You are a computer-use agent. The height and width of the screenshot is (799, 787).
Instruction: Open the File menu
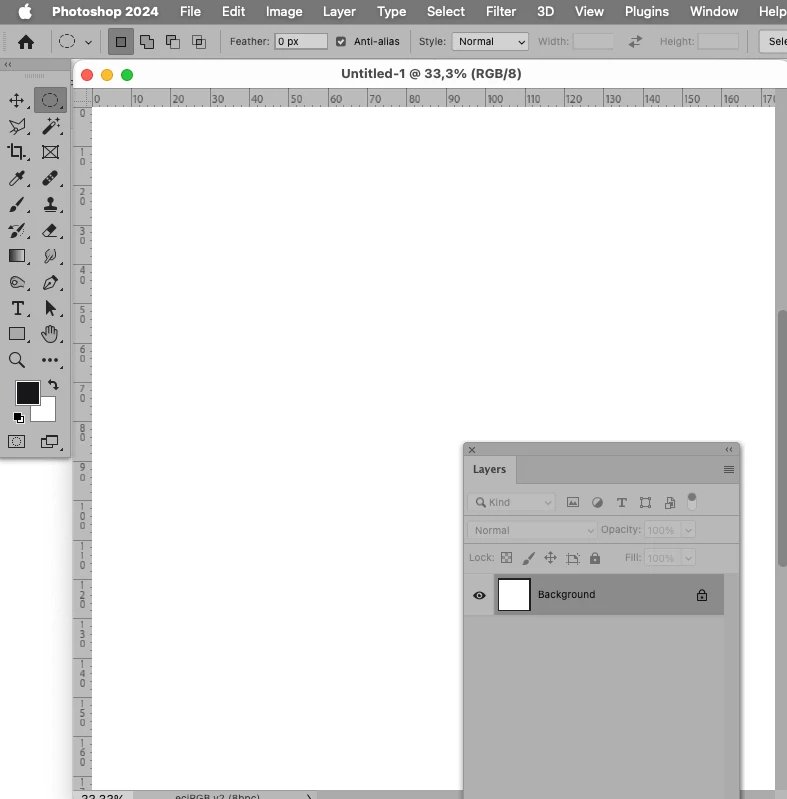pos(190,11)
